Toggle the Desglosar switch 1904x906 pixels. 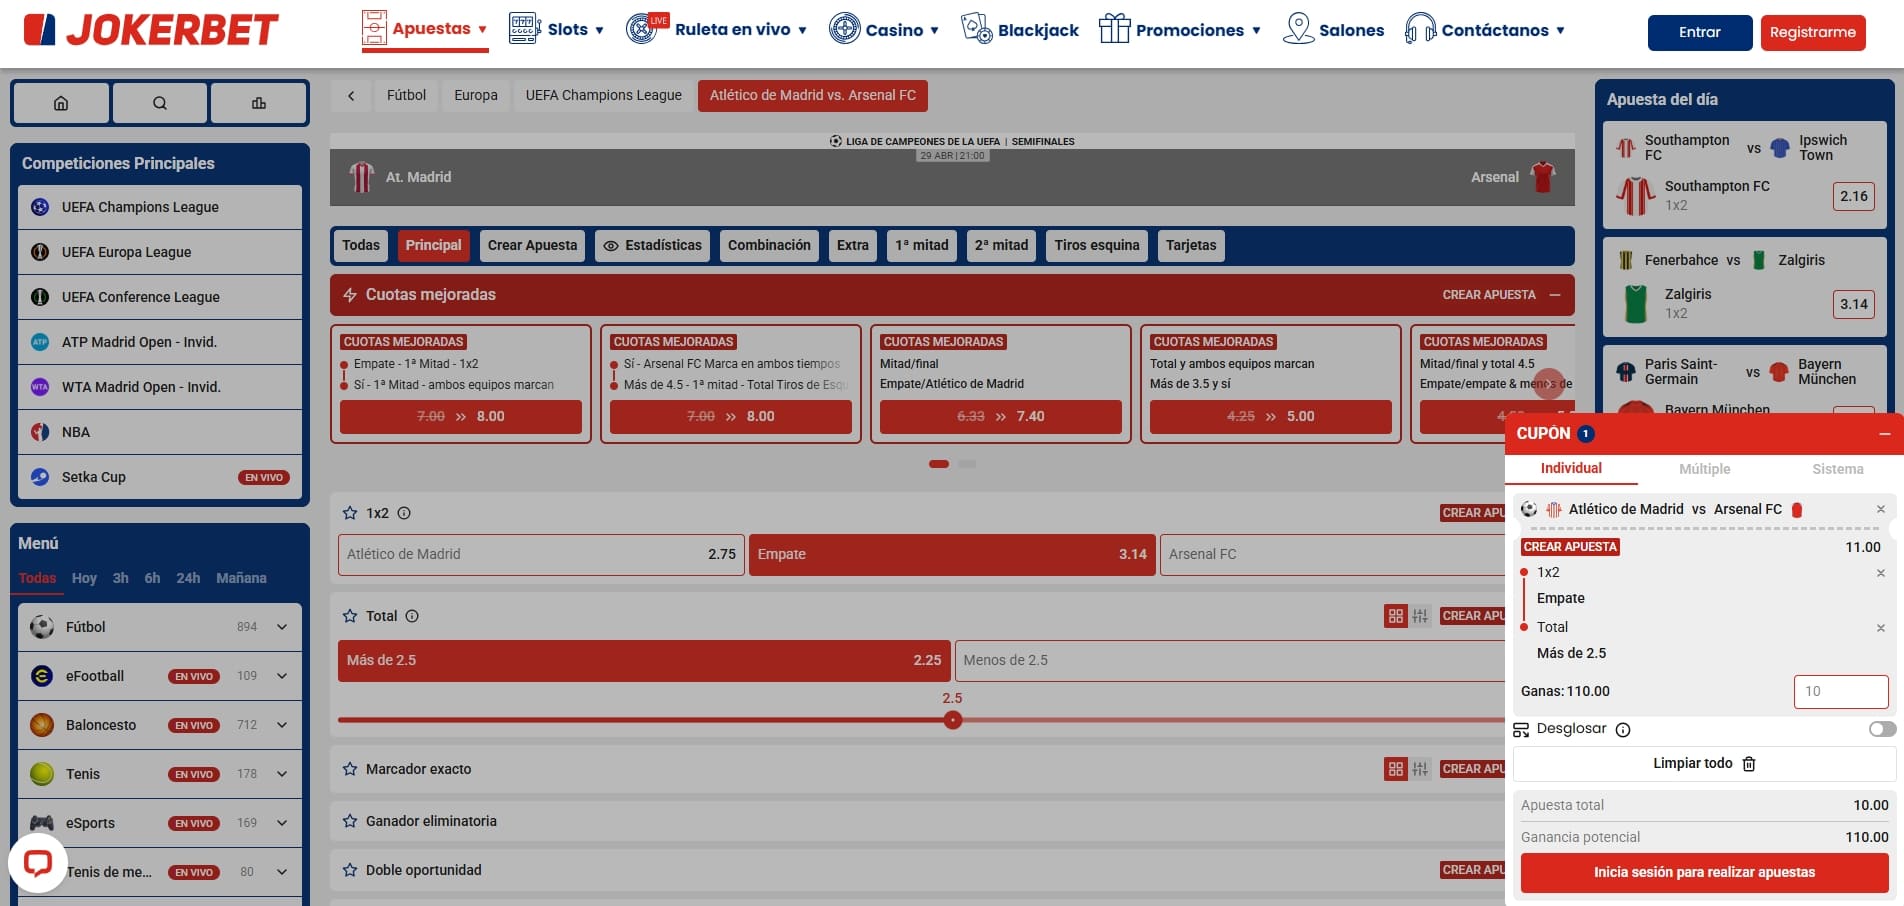point(1881,729)
